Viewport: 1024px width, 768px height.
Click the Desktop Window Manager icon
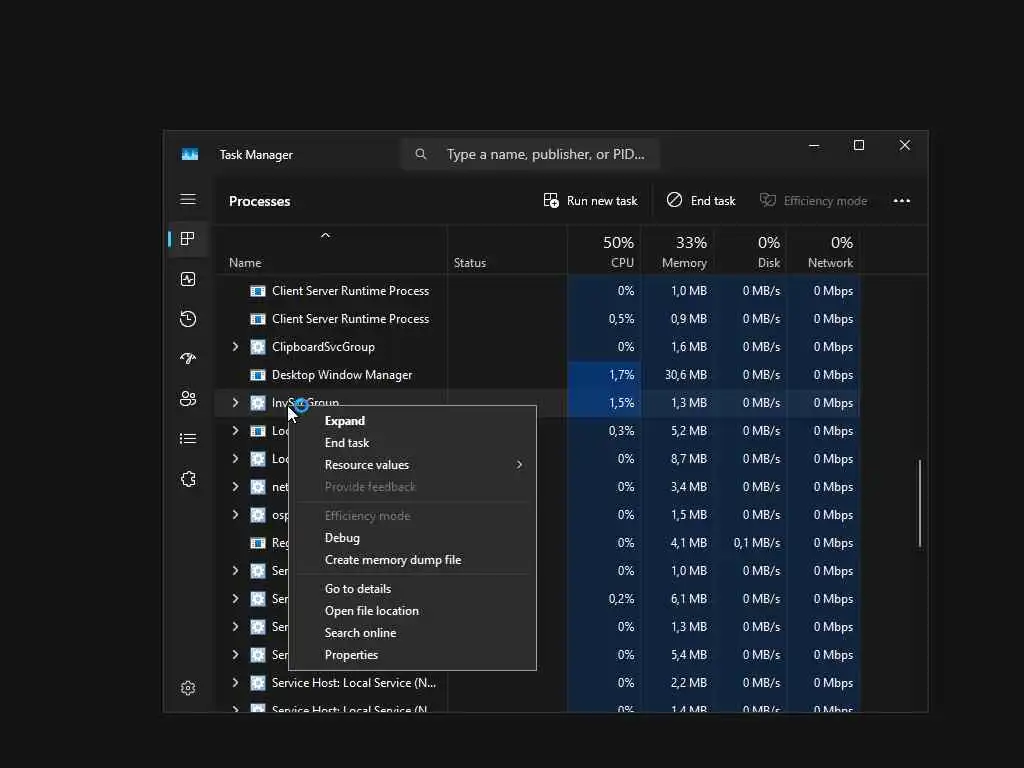(258, 375)
